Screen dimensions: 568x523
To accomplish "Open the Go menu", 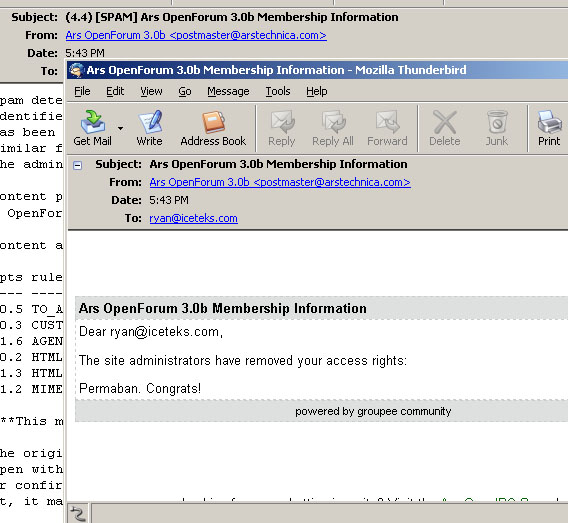I will click(185, 91).
